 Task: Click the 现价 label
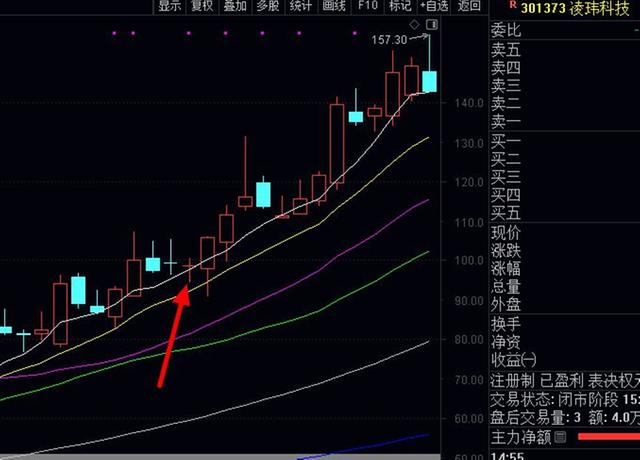(506, 233)
